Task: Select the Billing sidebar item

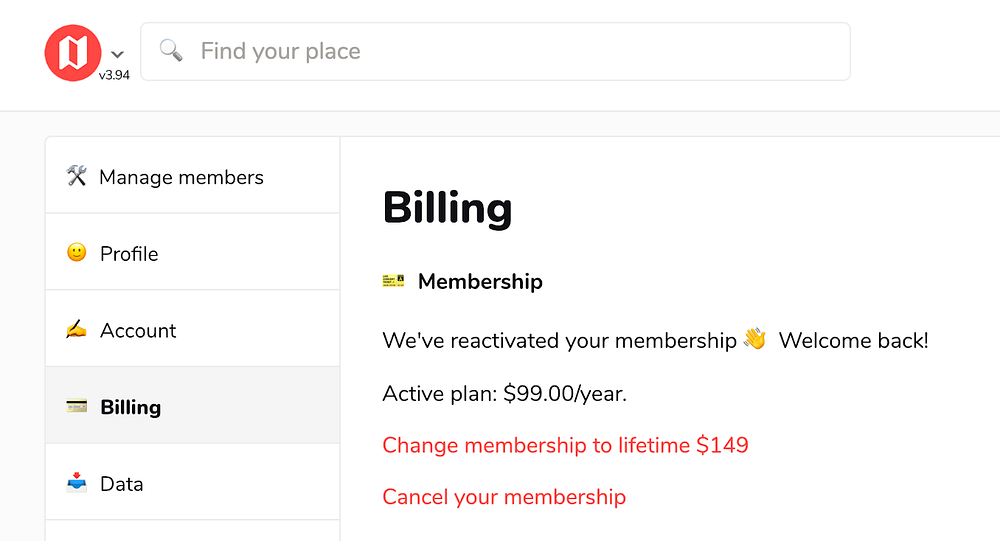Action: pyautogui.click(x=130, y=407)
